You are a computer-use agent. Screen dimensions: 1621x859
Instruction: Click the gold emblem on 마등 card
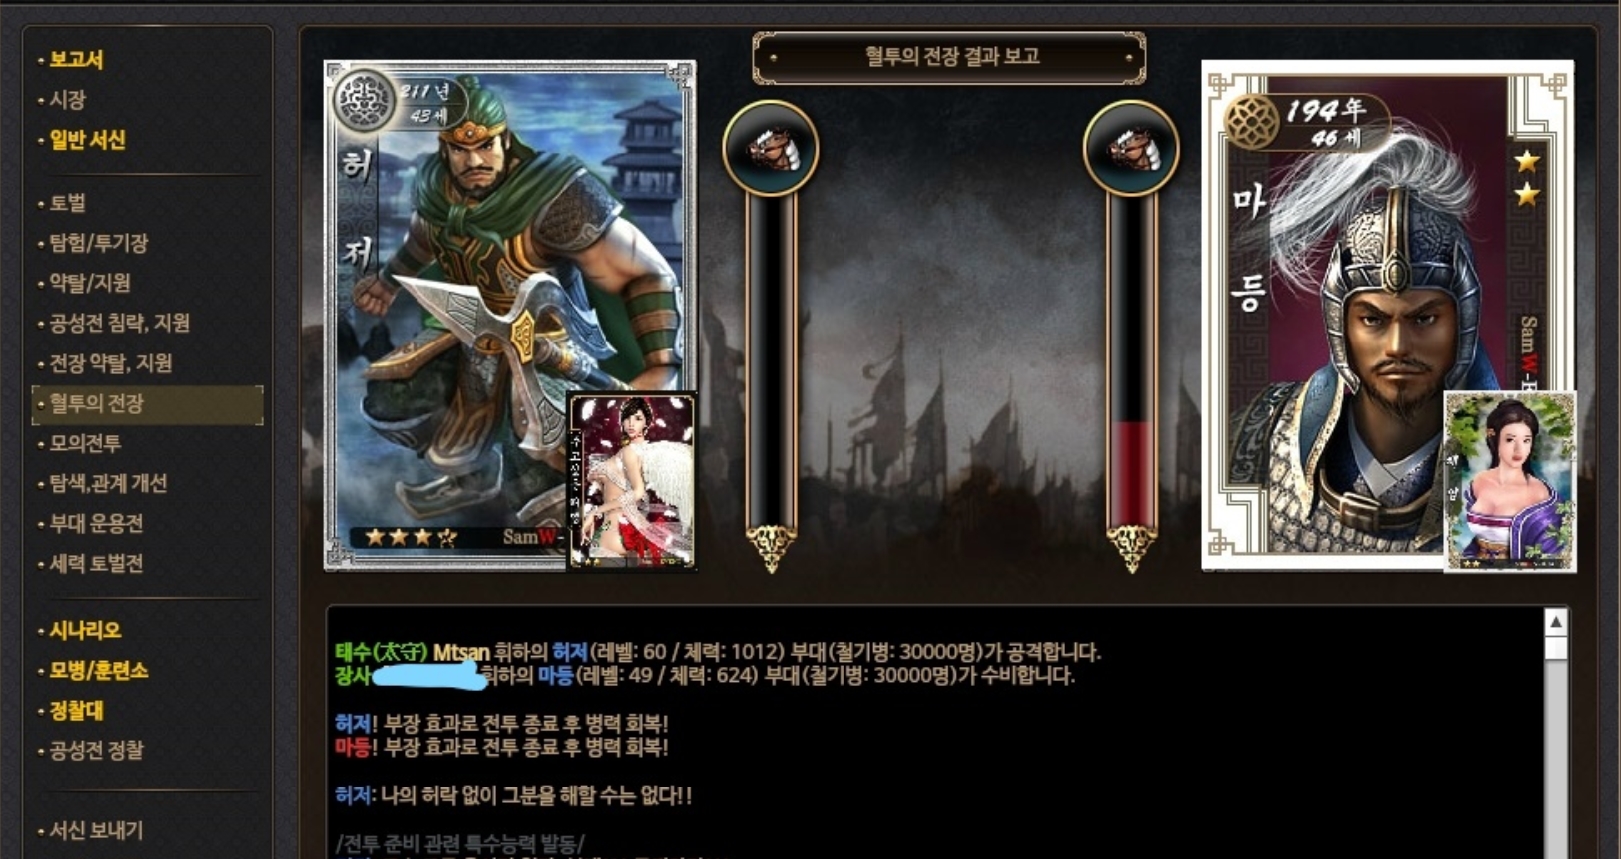1252,121
